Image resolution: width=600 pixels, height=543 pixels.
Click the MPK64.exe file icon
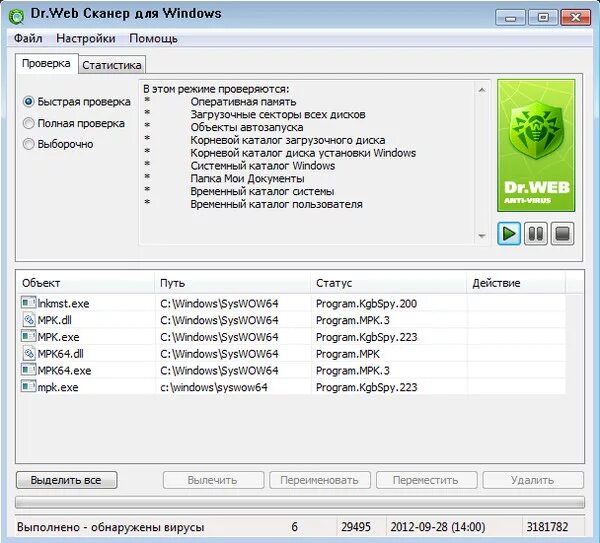click(28, 370)
